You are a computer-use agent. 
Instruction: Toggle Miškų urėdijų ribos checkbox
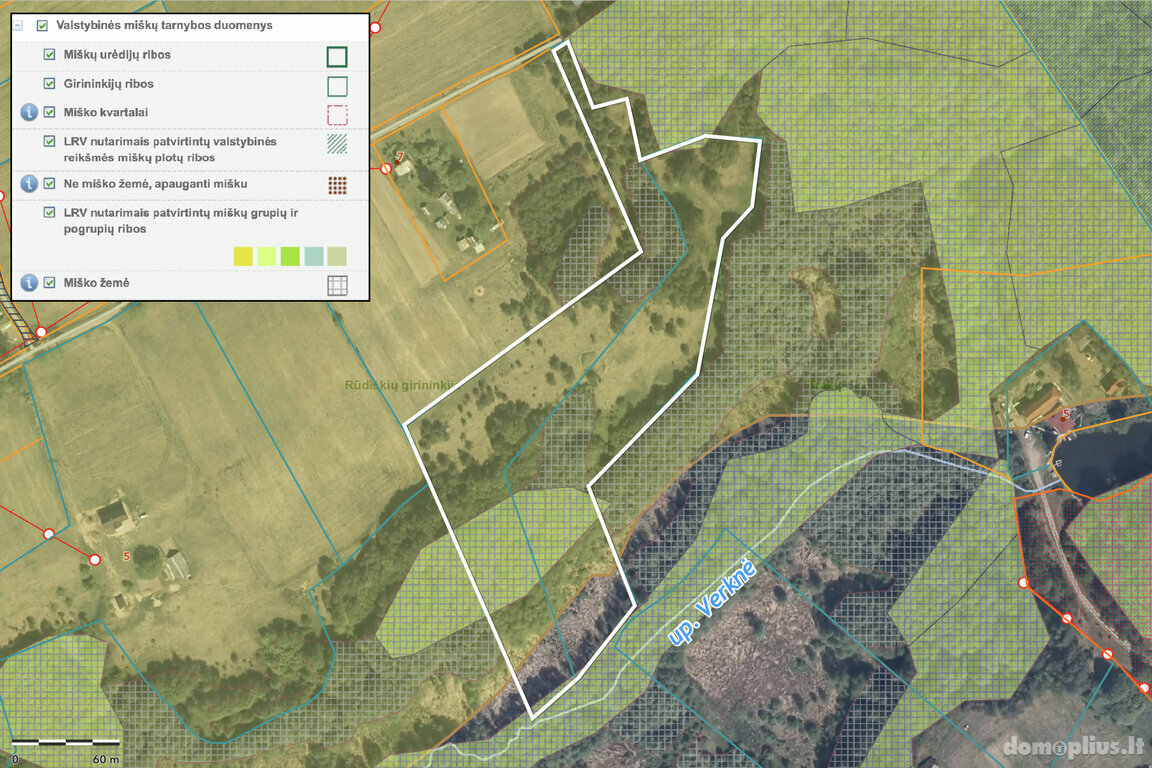[49, 55]
